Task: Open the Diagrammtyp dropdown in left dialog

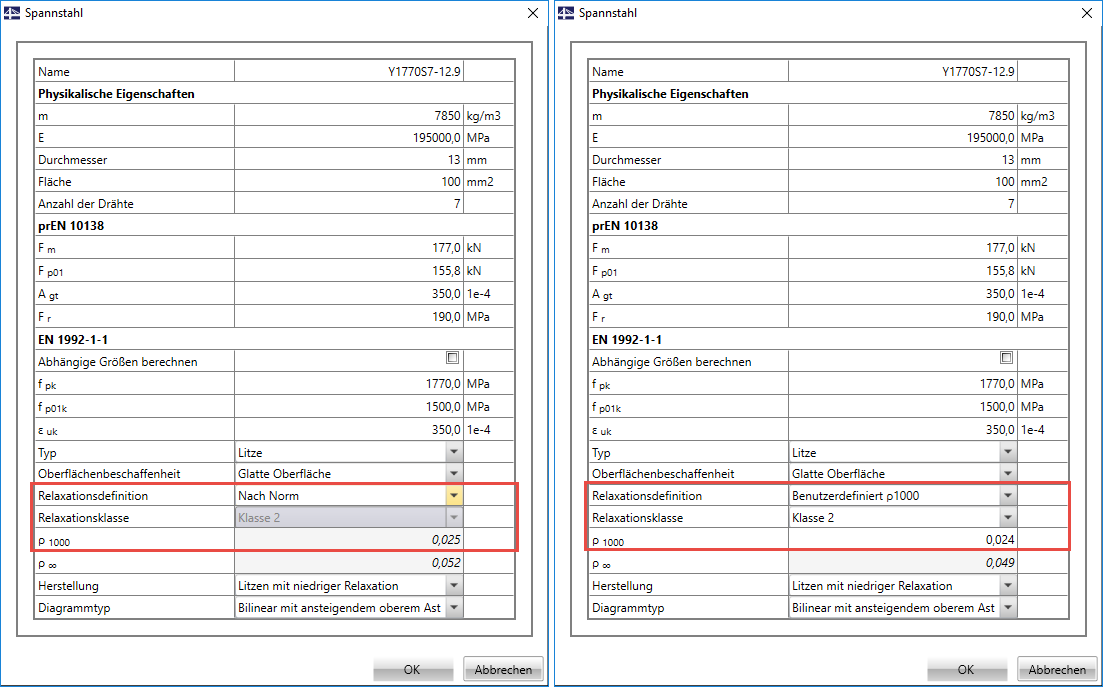Action: (453, 608)
